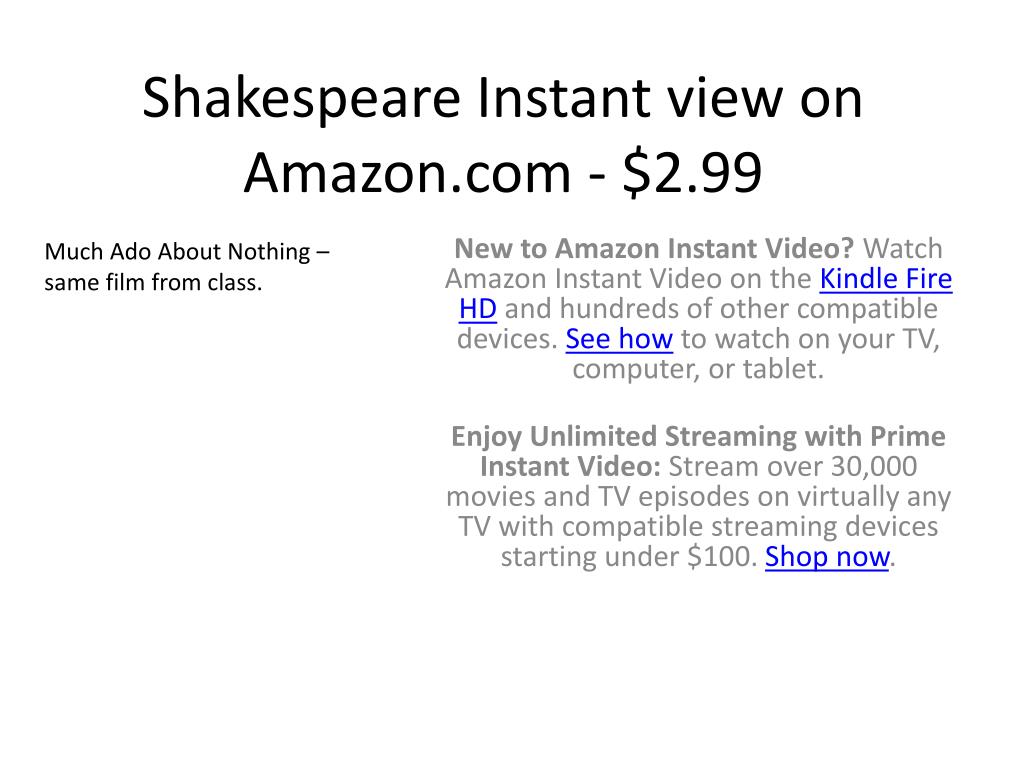Click the 'Enjoy Unlimited Streaming with Prime' heading
Screen dimensions: 1024x768
(x=698, y=436)
